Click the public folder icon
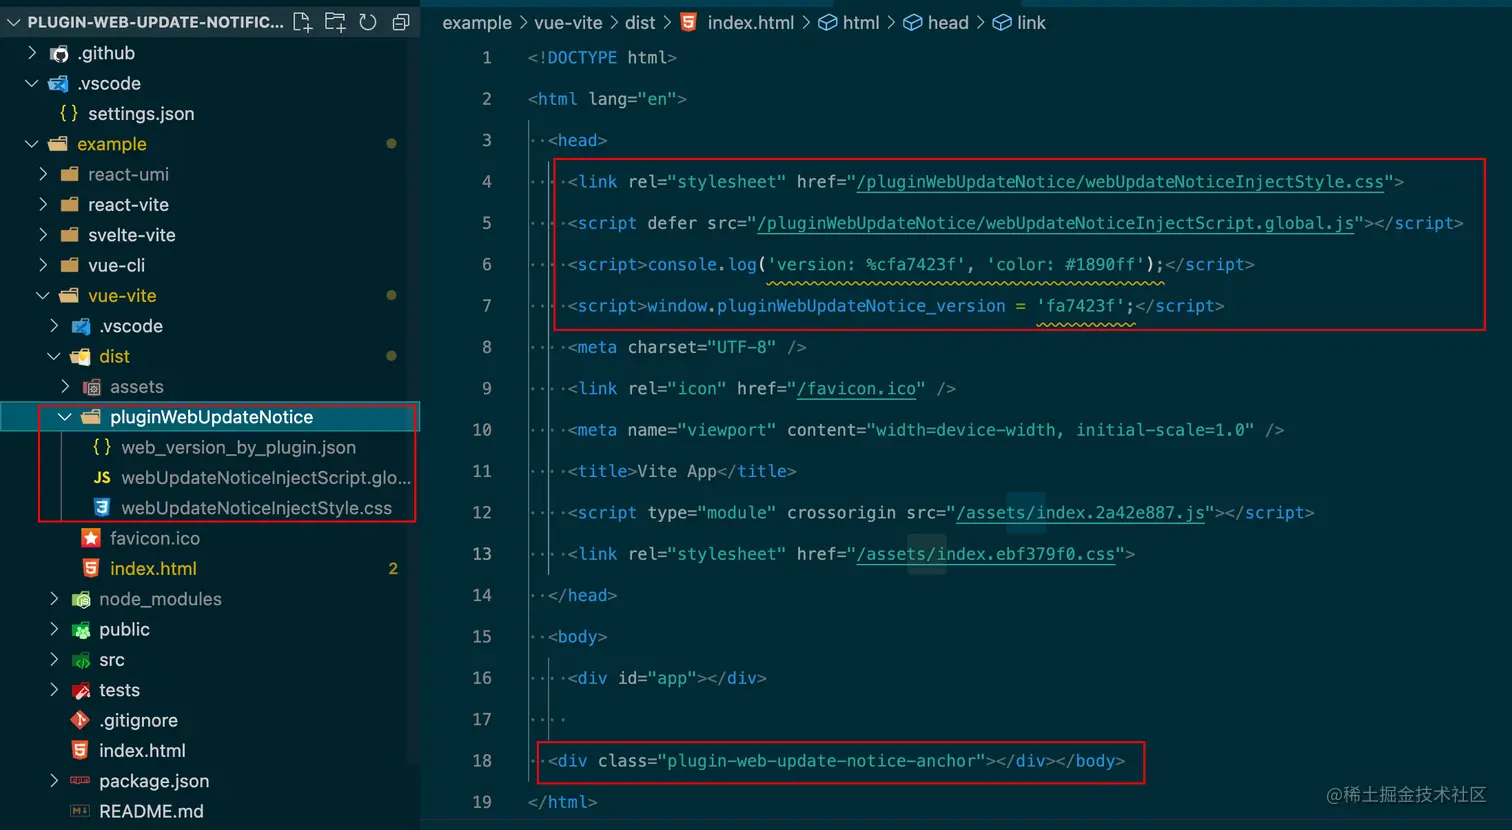This screenshot has width=1512, height=830. click(81, 630)
